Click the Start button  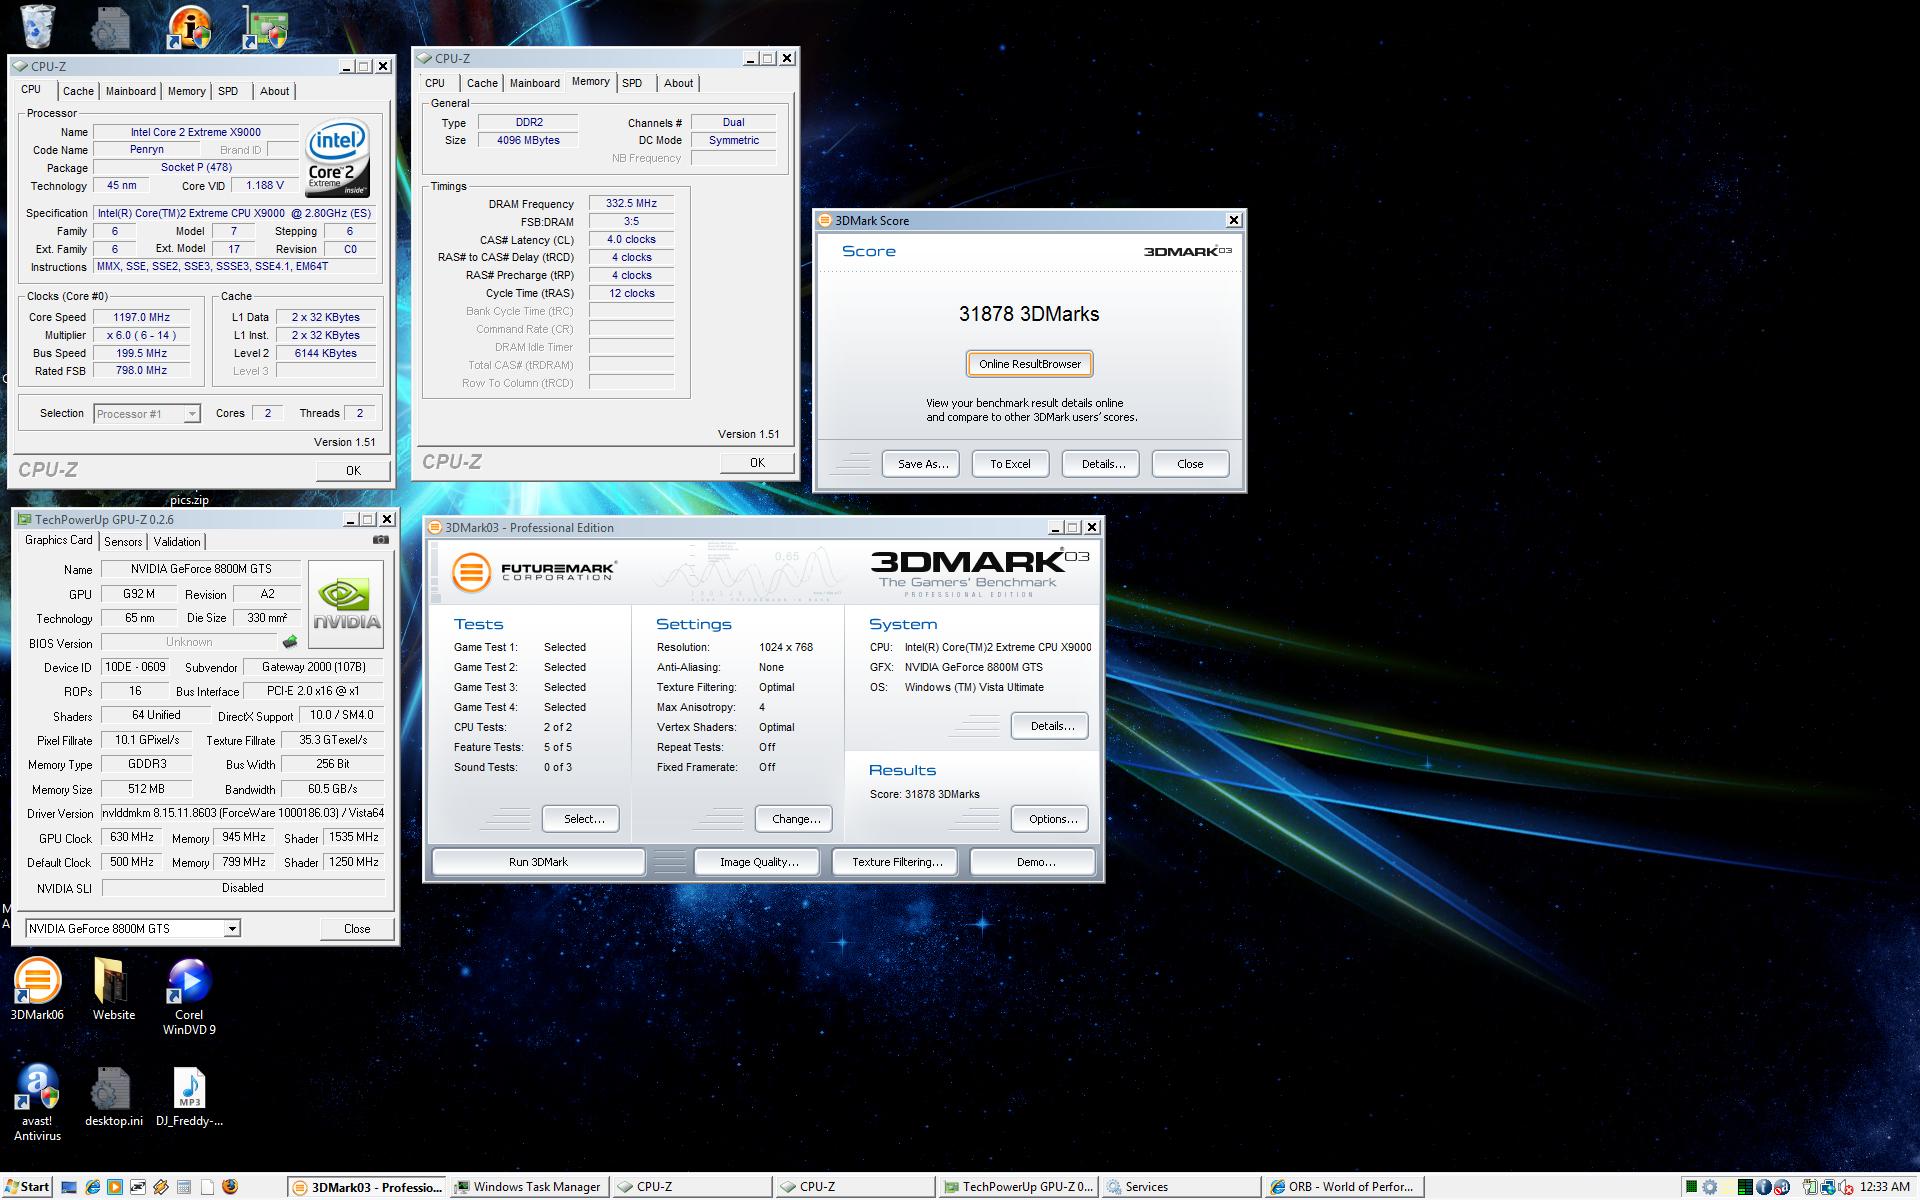(x=26, y=1187)
